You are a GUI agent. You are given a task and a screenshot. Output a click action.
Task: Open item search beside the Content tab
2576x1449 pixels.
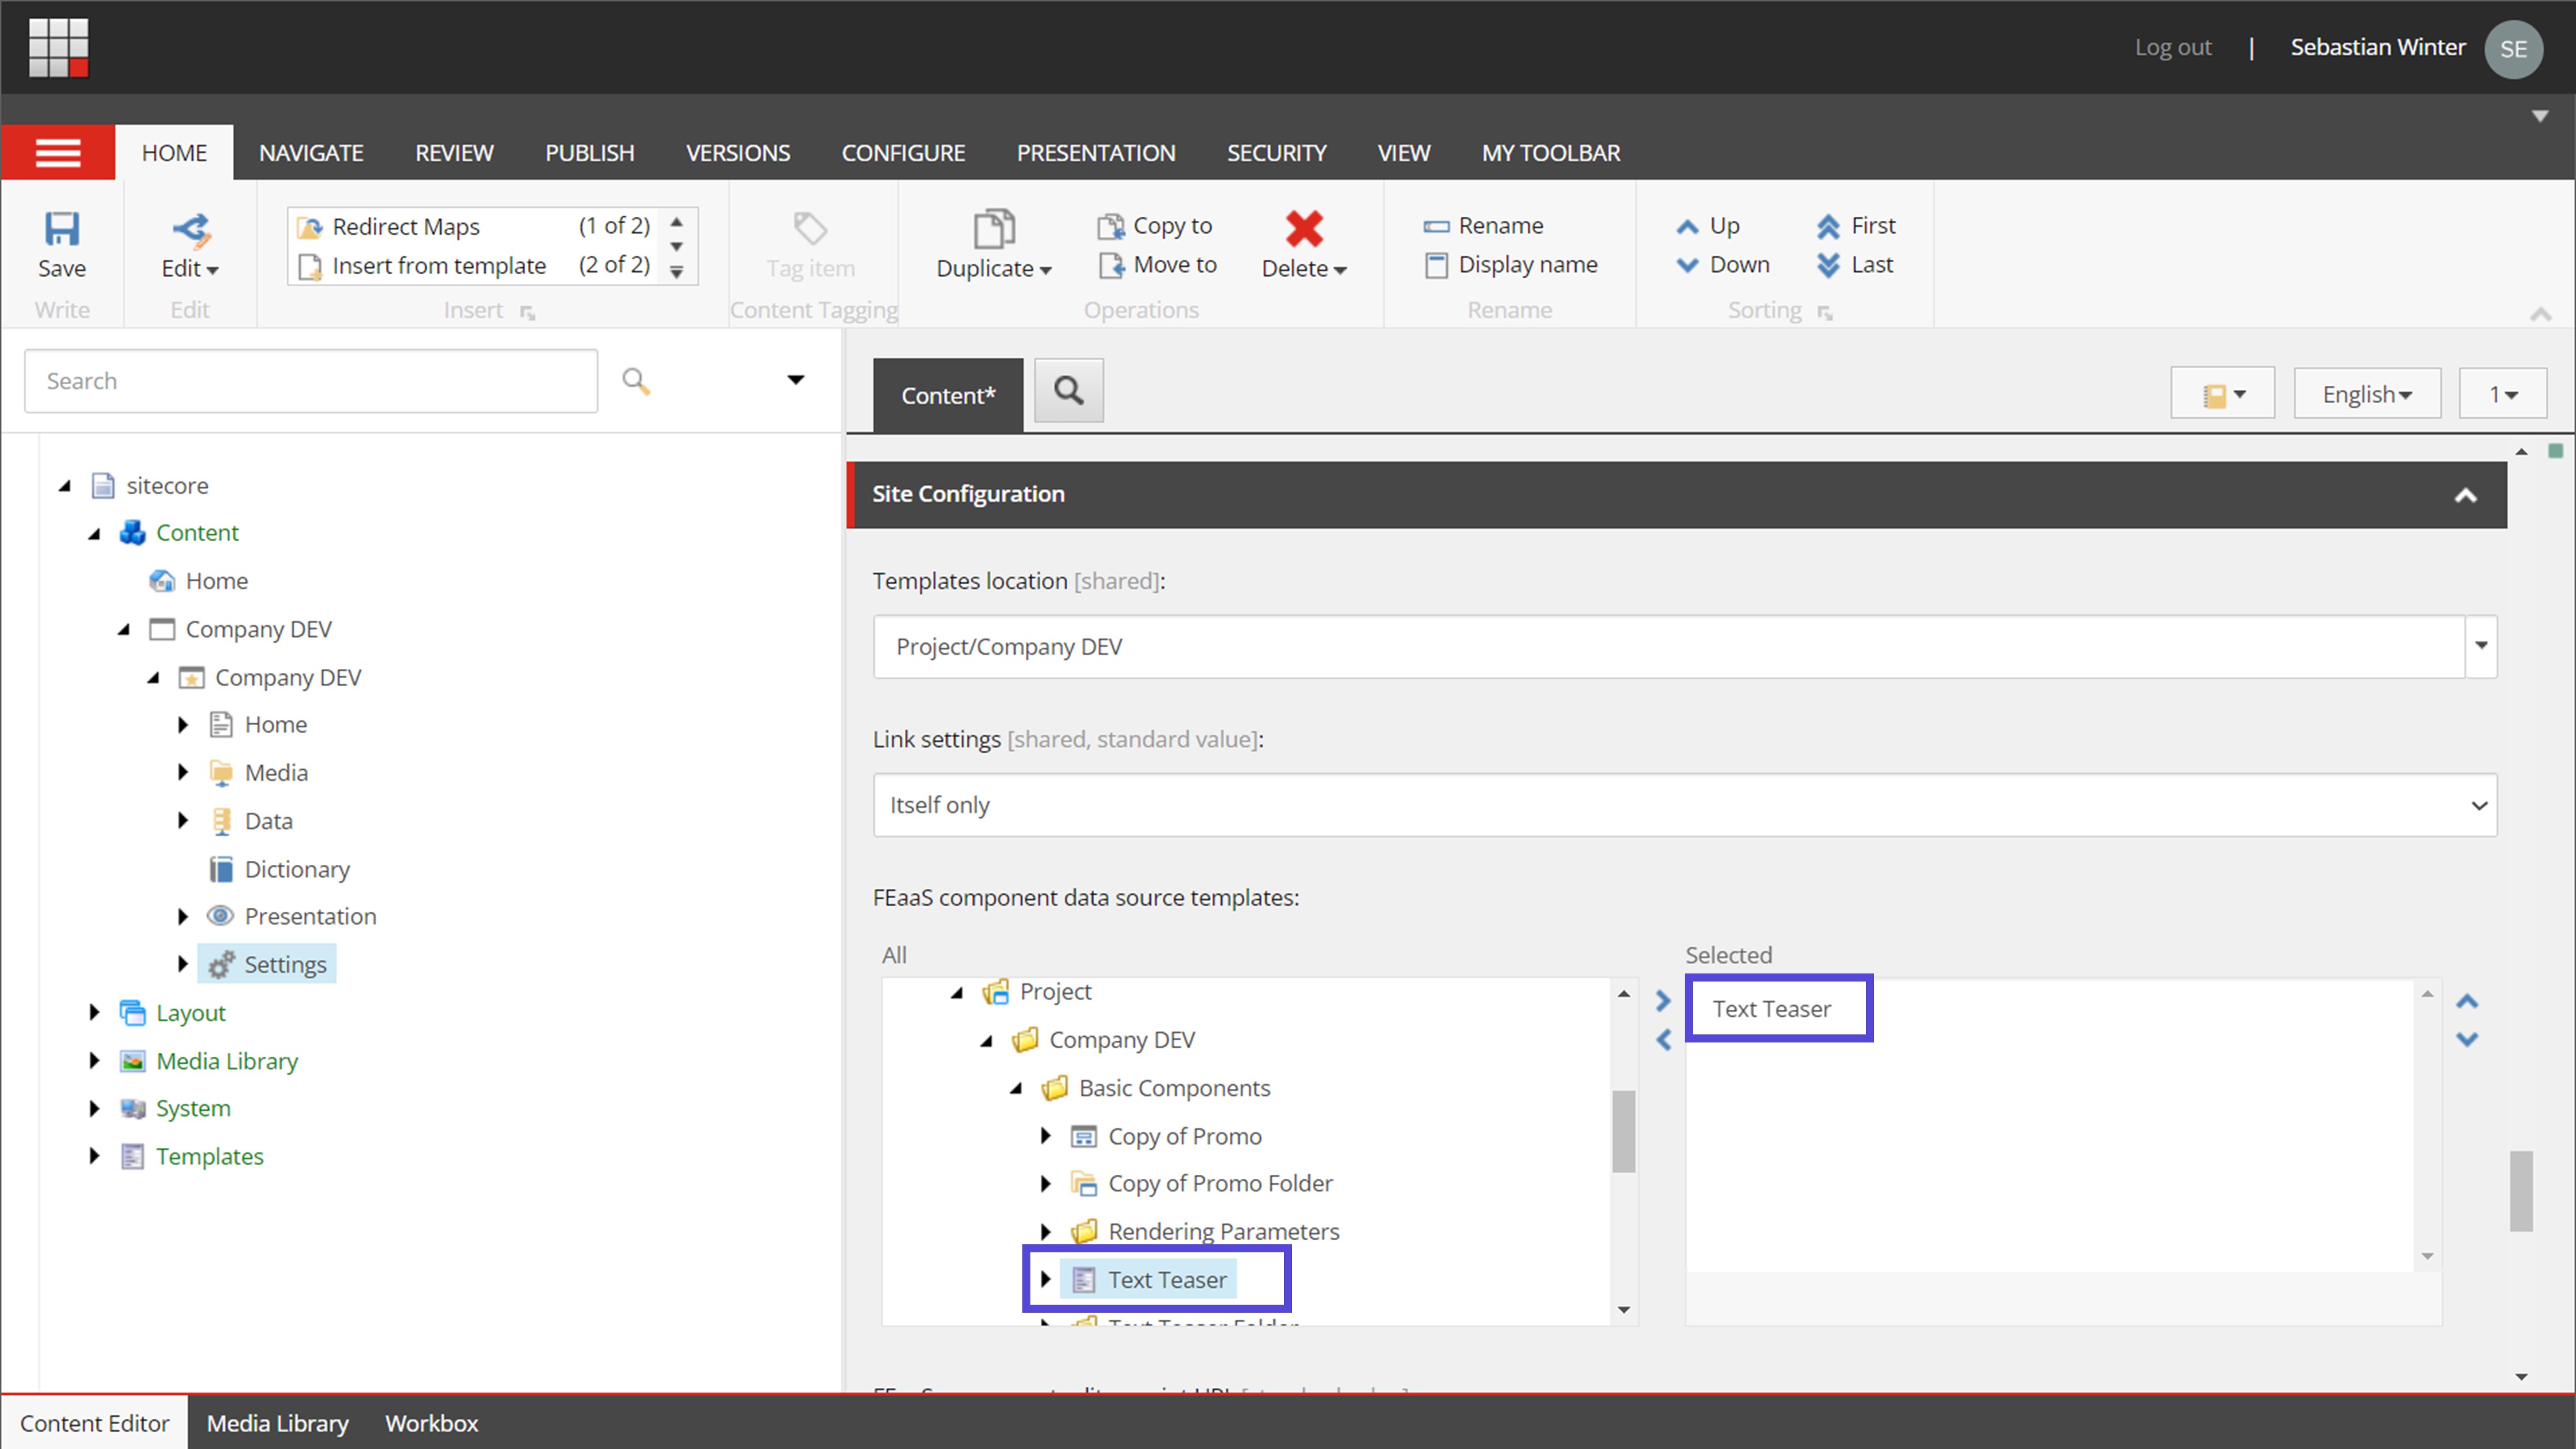[x=1068, y=390]
